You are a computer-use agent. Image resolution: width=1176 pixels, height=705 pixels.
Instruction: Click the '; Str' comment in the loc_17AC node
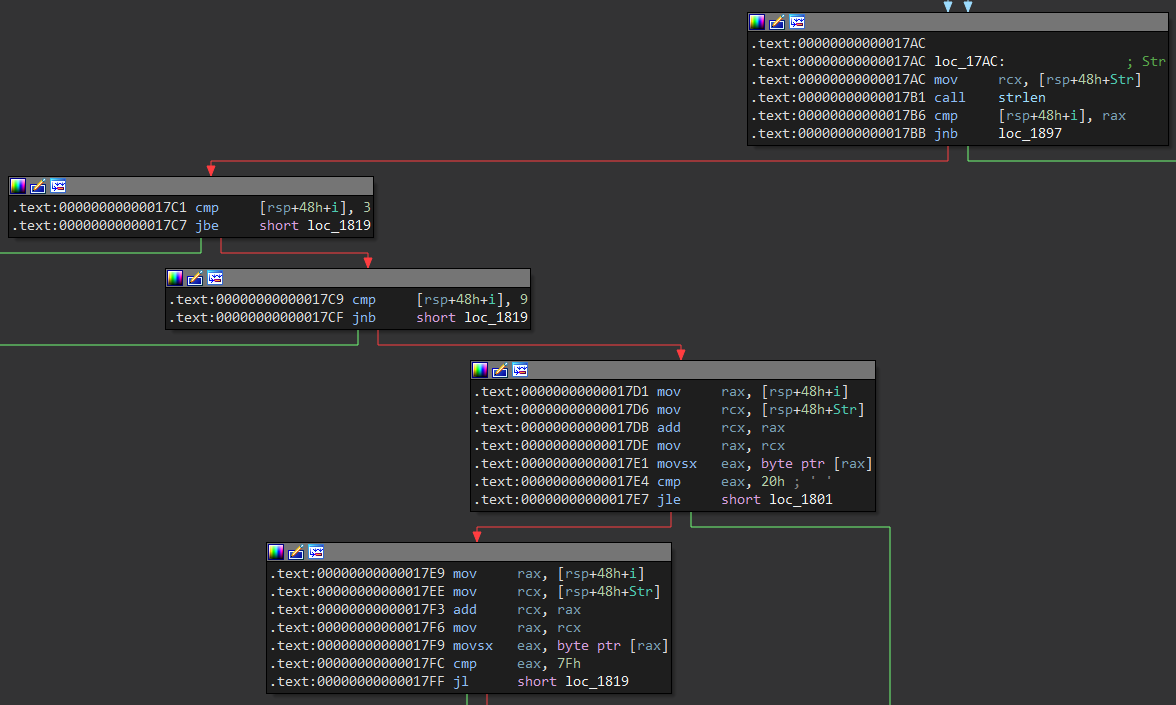pos(1146,62)
